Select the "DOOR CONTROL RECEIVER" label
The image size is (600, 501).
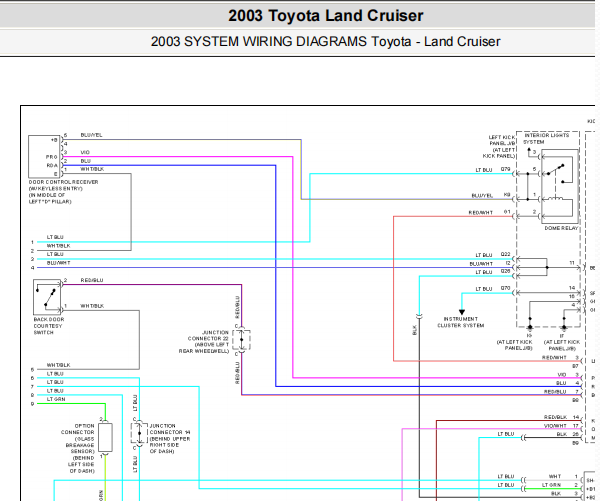click(x=63, y=192)
